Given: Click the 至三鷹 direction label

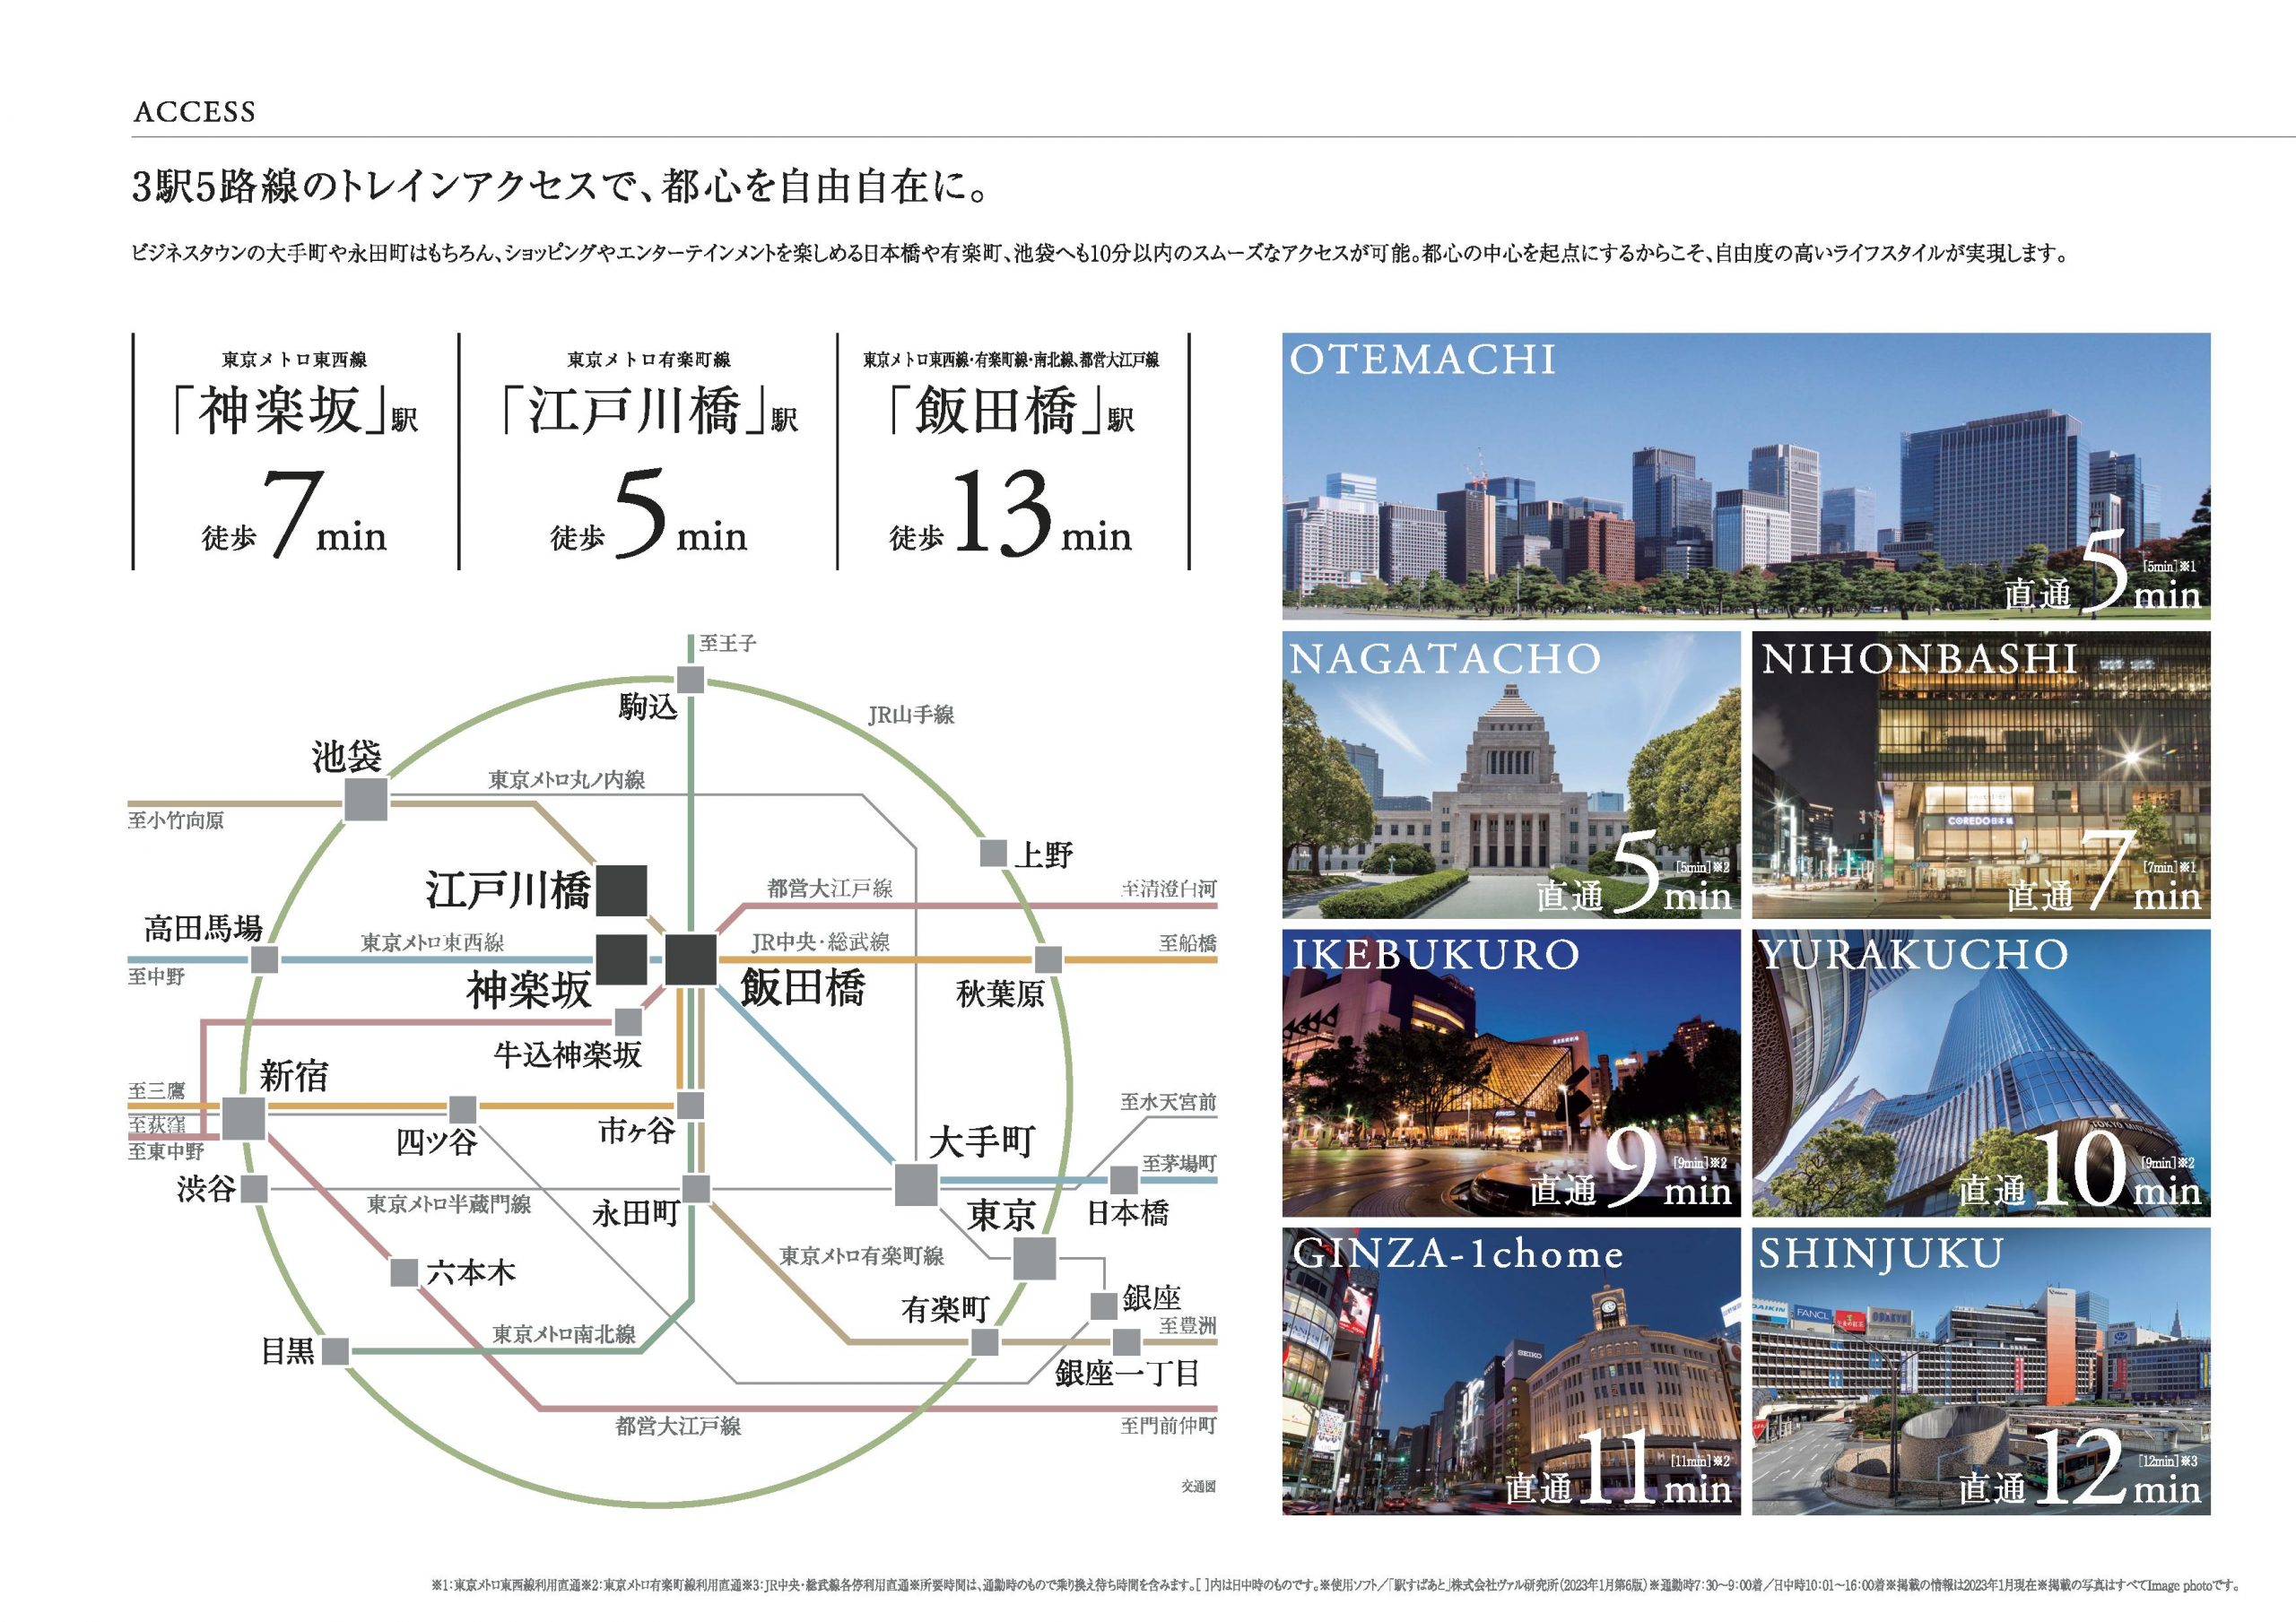Looking at the screenshot, I should click(x=156, y=1090).
